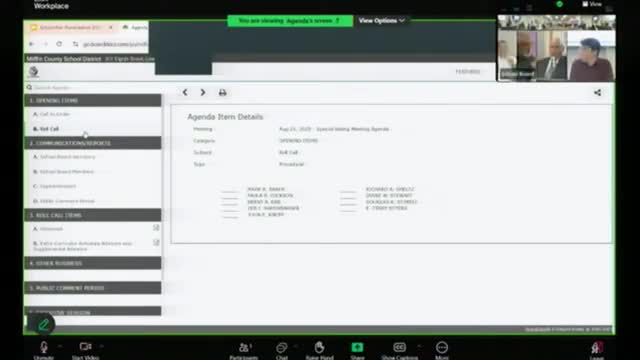
Task: Click the Raise Hand icon
Action: [320, 347]
